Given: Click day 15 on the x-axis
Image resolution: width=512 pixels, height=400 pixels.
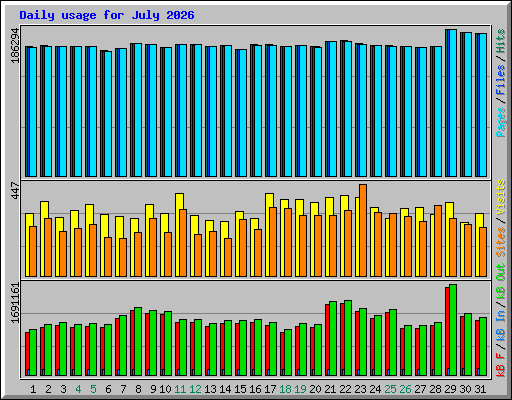Looking at the screenshot, I should coord(240,389).
